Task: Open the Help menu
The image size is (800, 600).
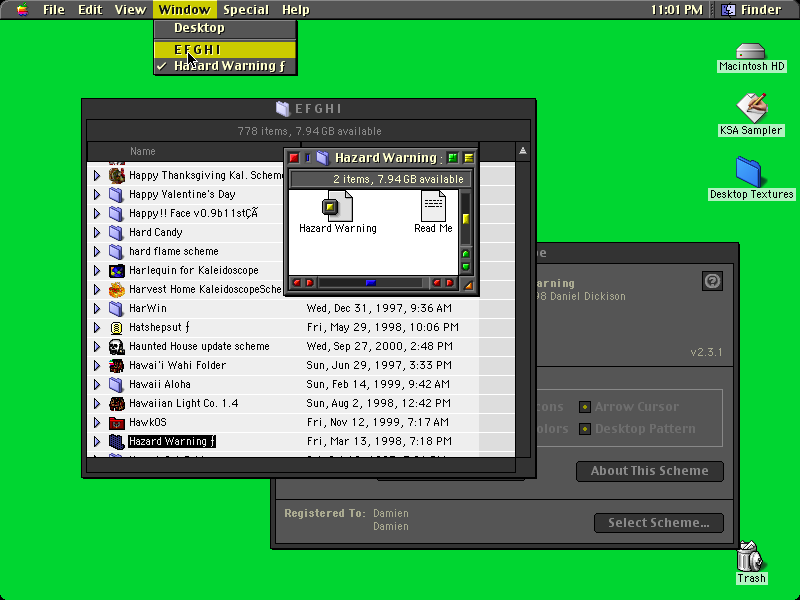Action: (296, 10)
